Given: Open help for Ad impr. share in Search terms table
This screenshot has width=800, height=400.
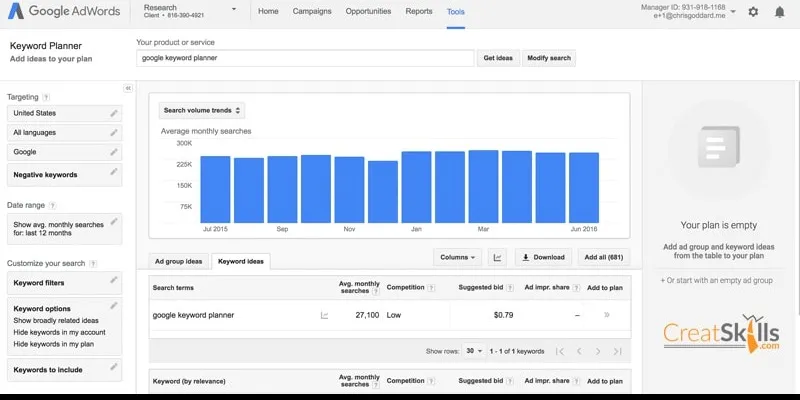Looking at the screenshot, I should 576,288.
